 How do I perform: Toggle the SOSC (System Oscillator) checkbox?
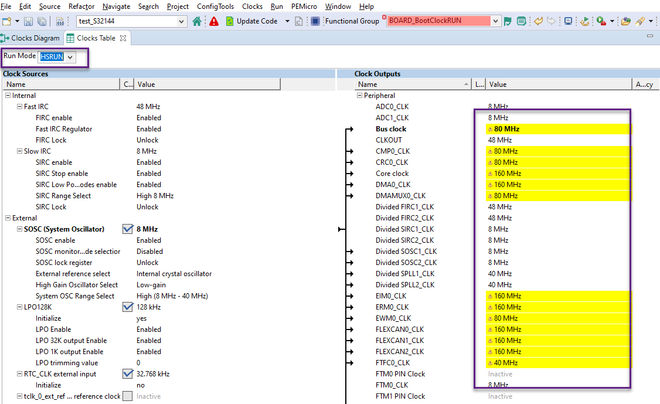click(x=128, y=229)
